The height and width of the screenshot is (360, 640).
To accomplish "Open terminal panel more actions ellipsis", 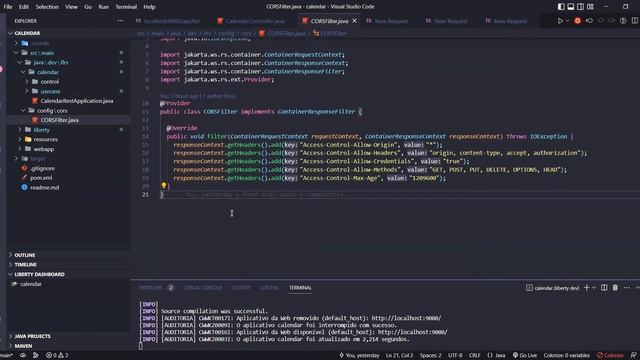I will [x=627, y=288].
